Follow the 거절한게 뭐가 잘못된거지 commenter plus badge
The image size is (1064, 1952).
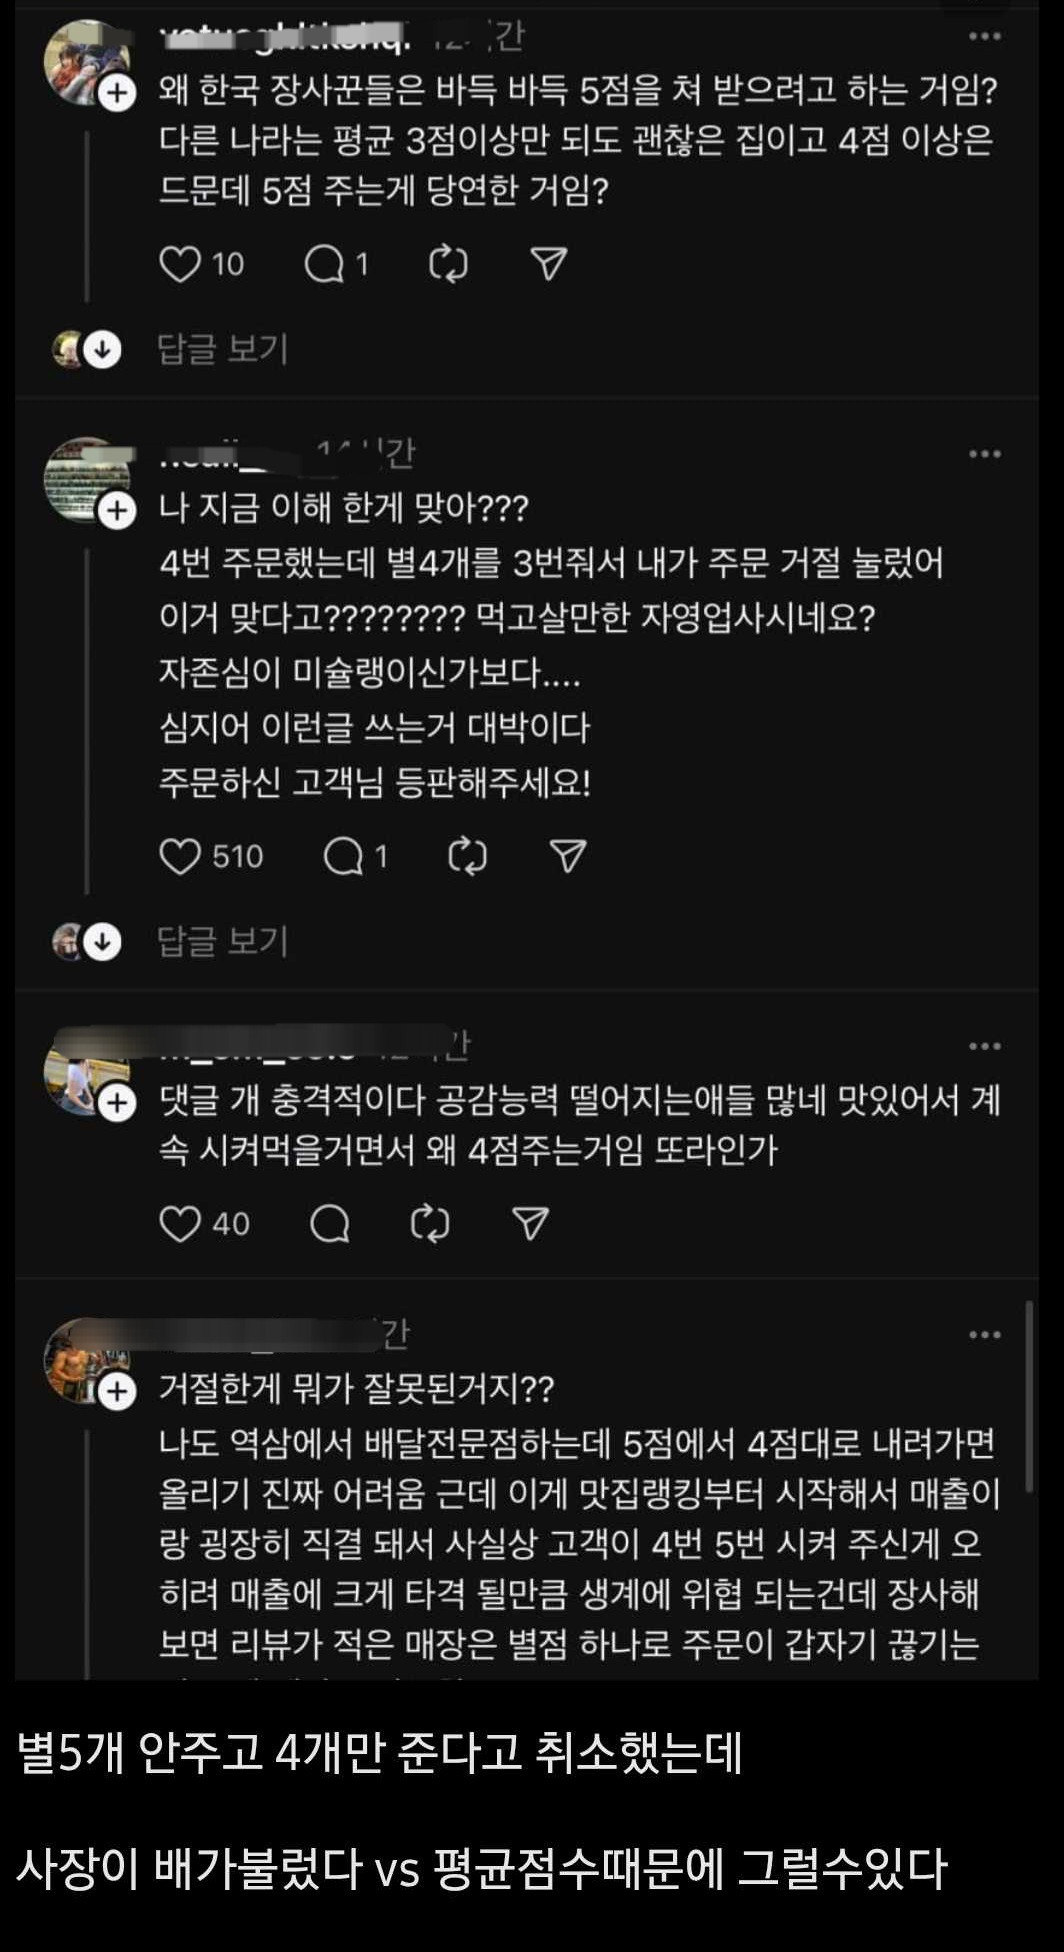(117, 1391)
